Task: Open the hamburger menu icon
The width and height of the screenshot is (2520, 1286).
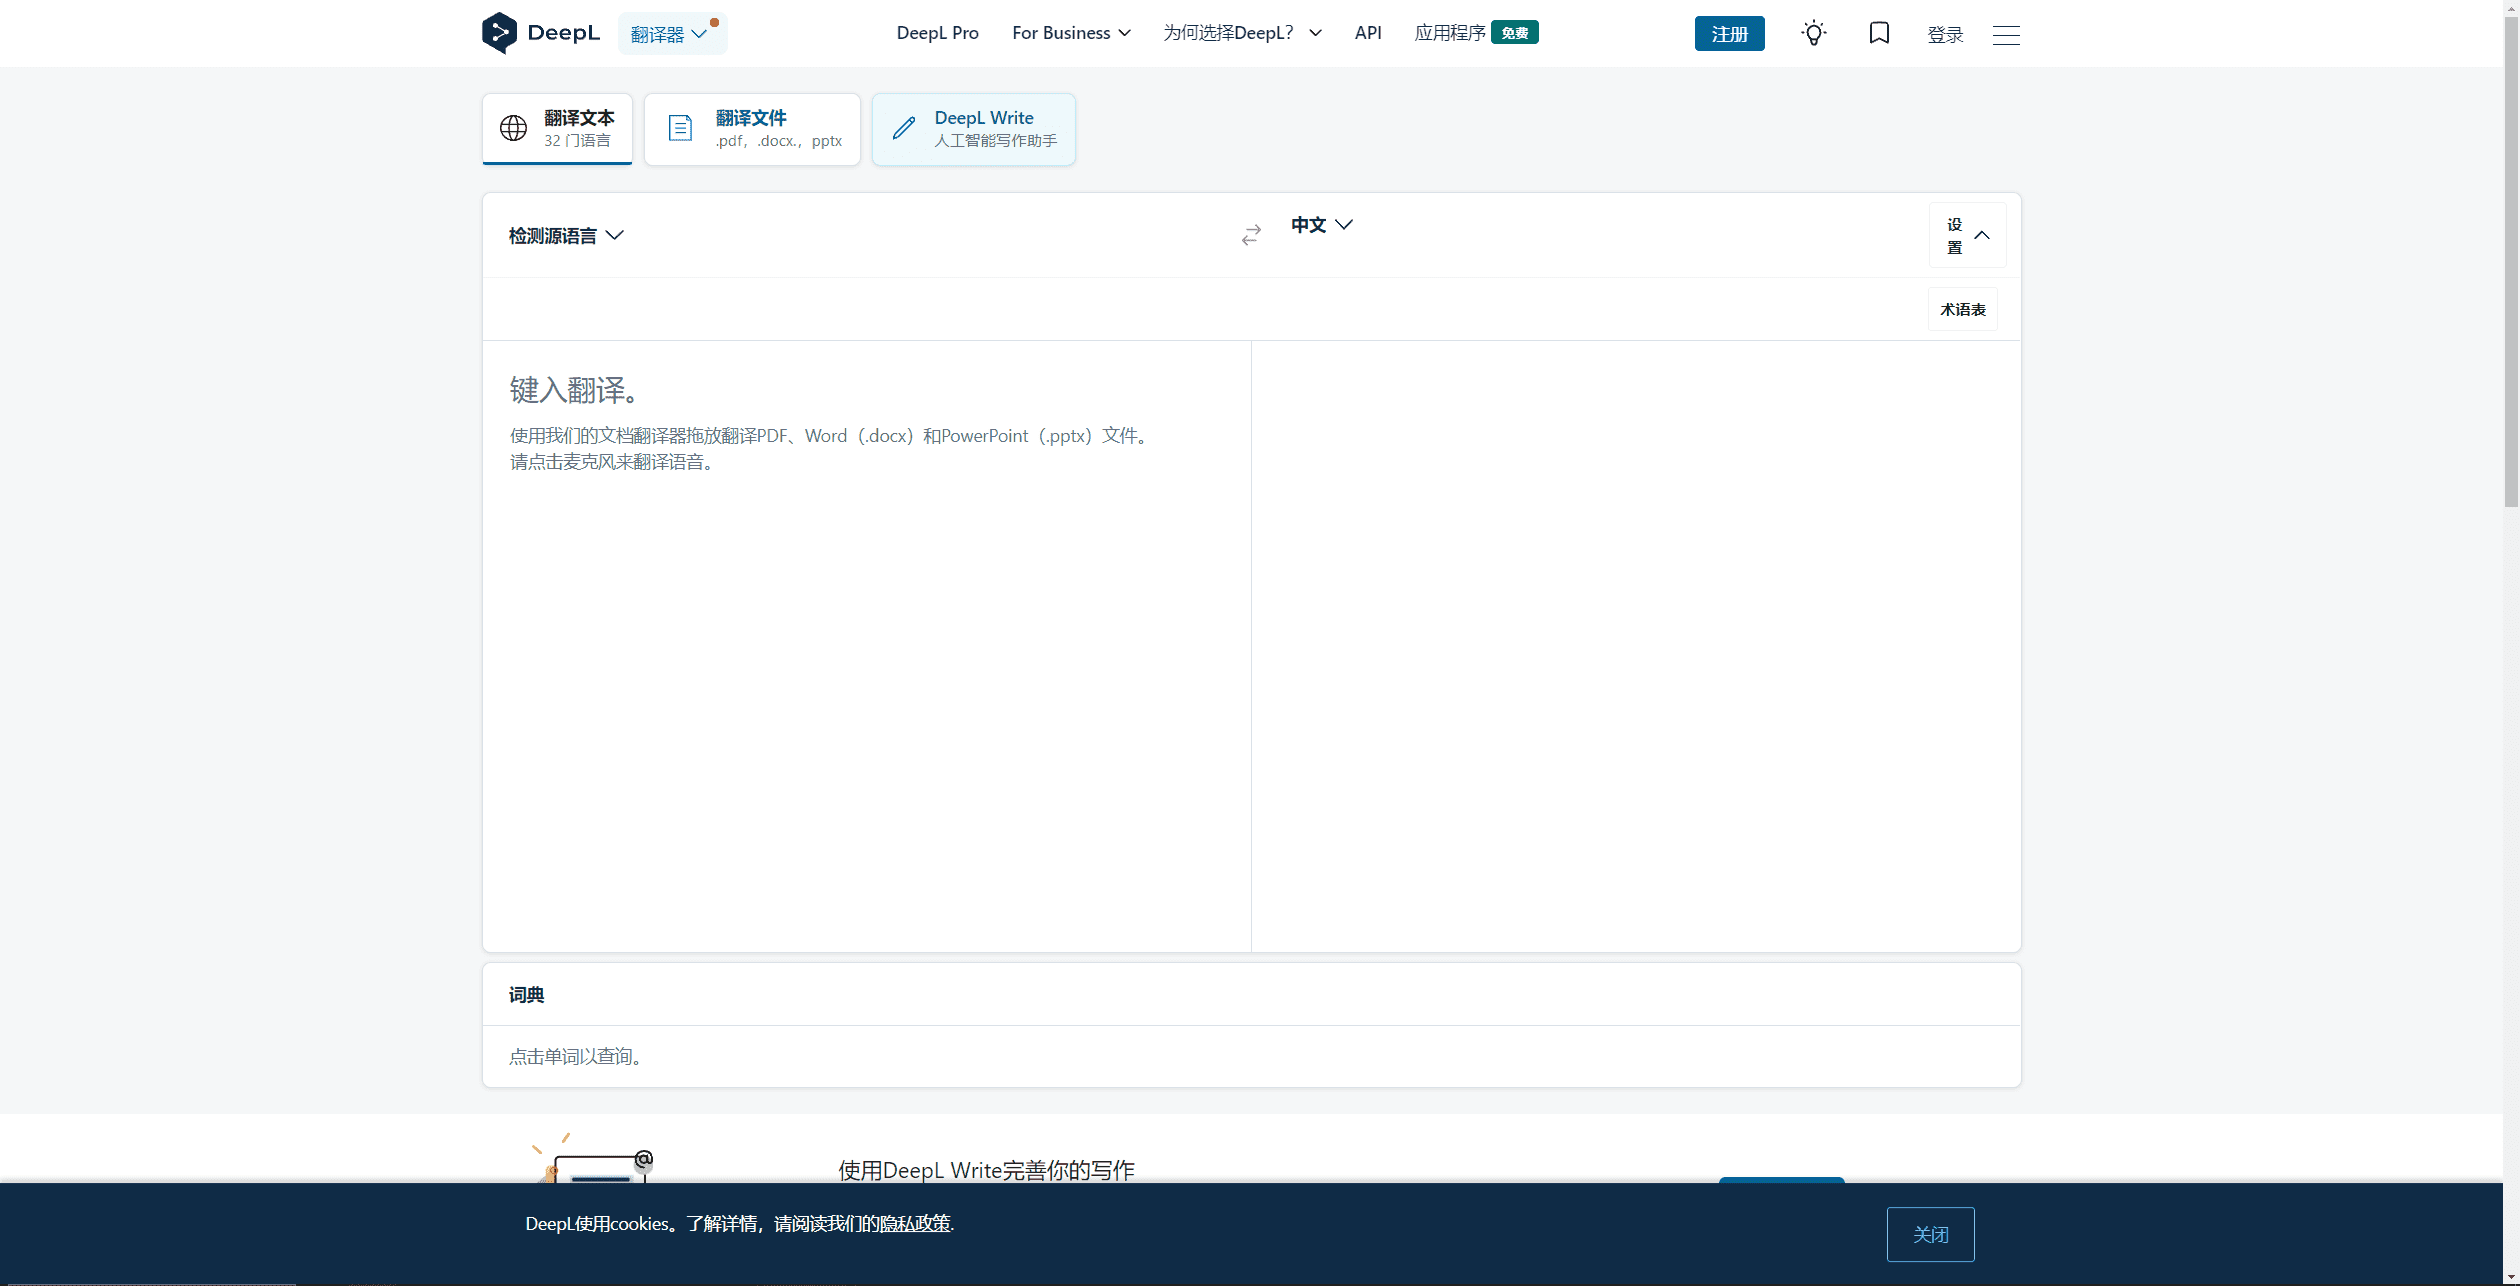Action: 2006,35
